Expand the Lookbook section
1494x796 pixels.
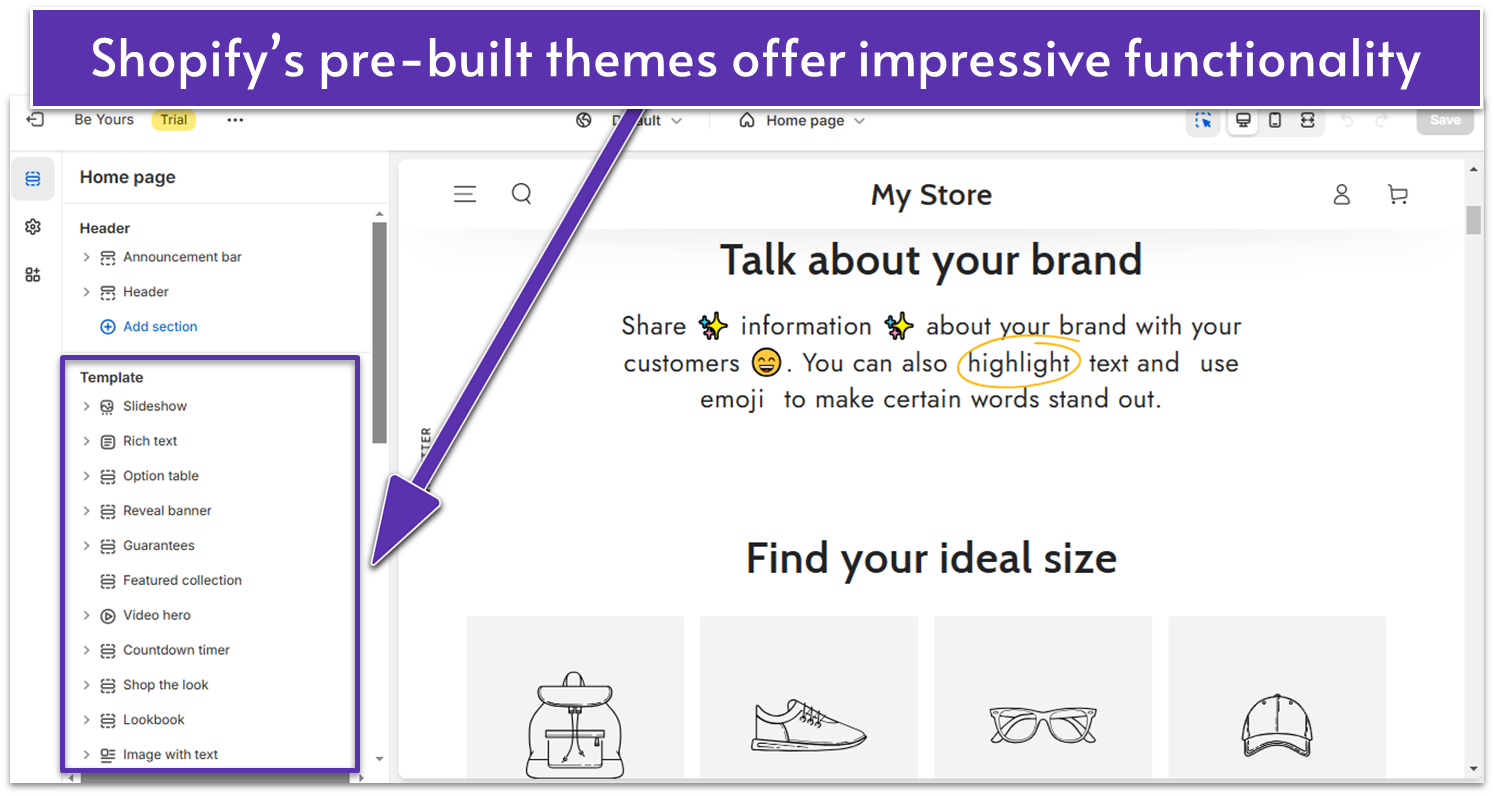(86, 720)
